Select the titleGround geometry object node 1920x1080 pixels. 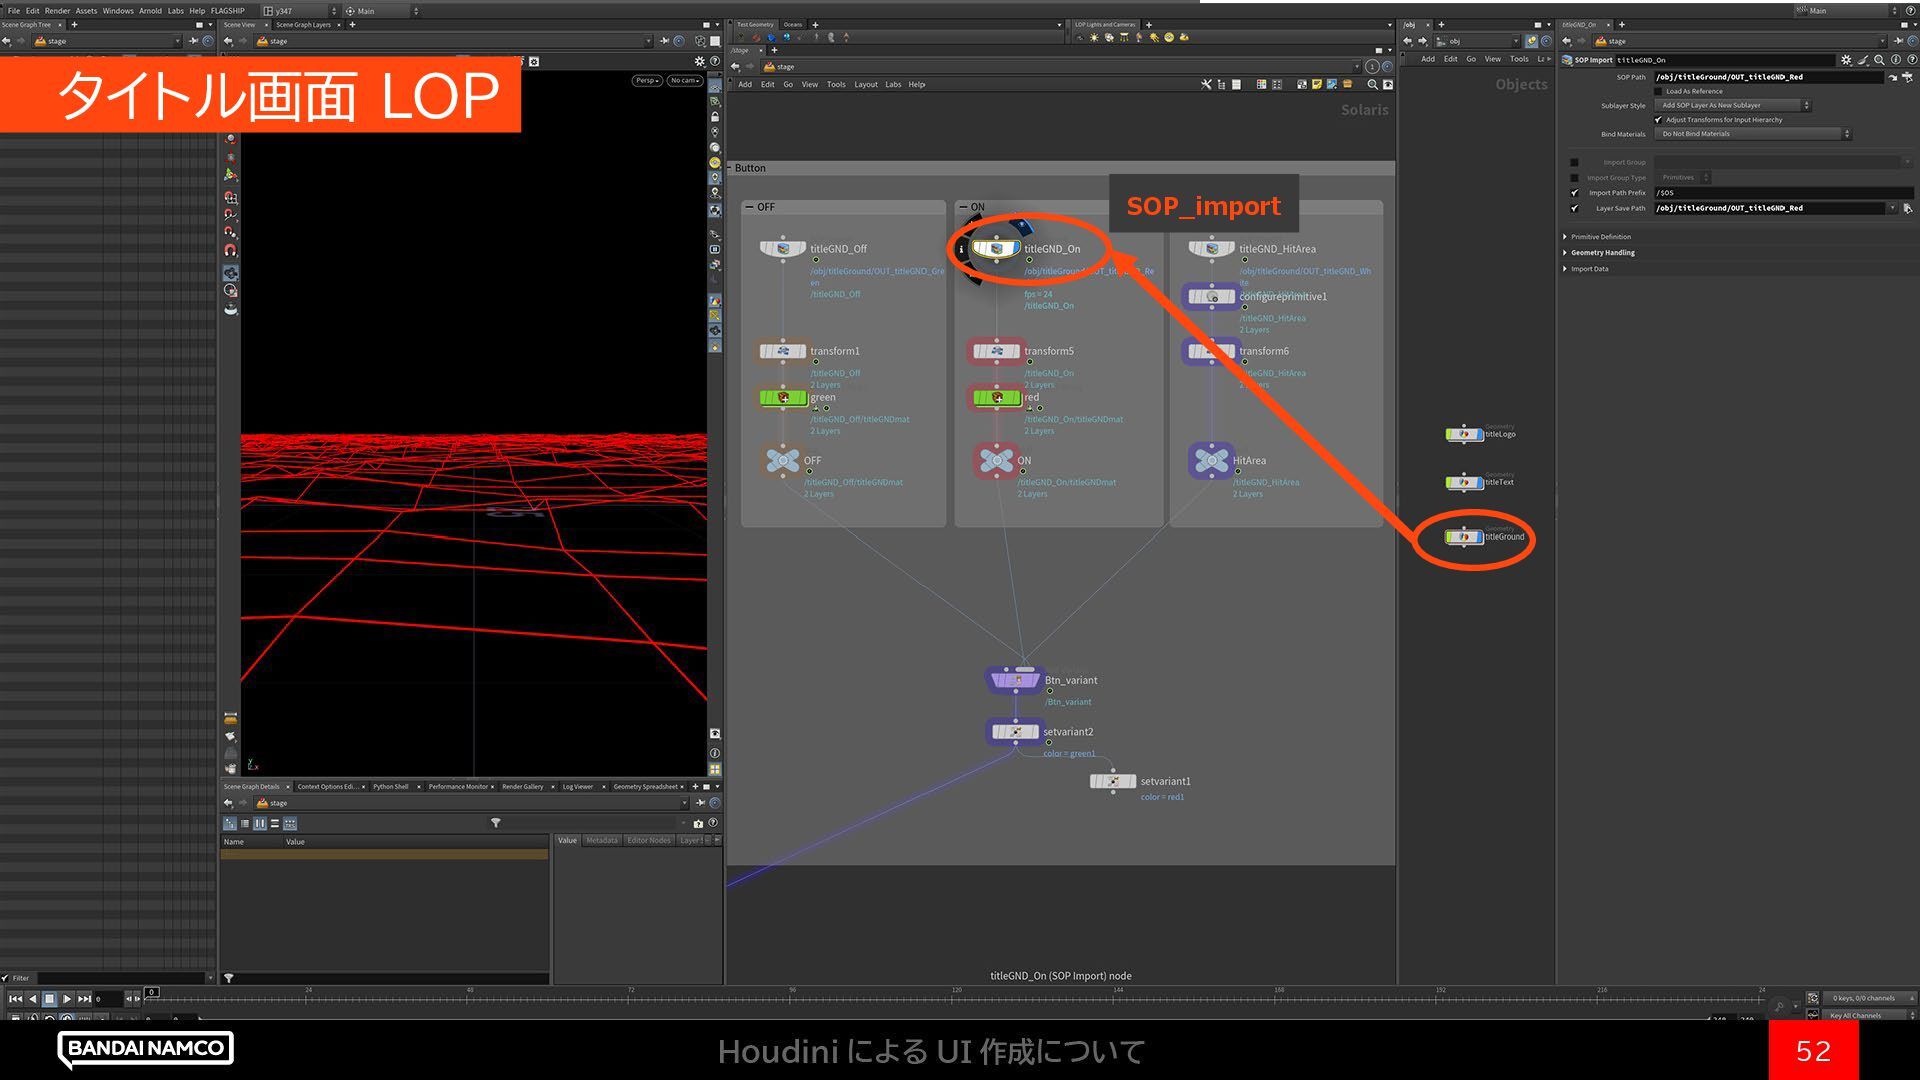[1464, 537]
